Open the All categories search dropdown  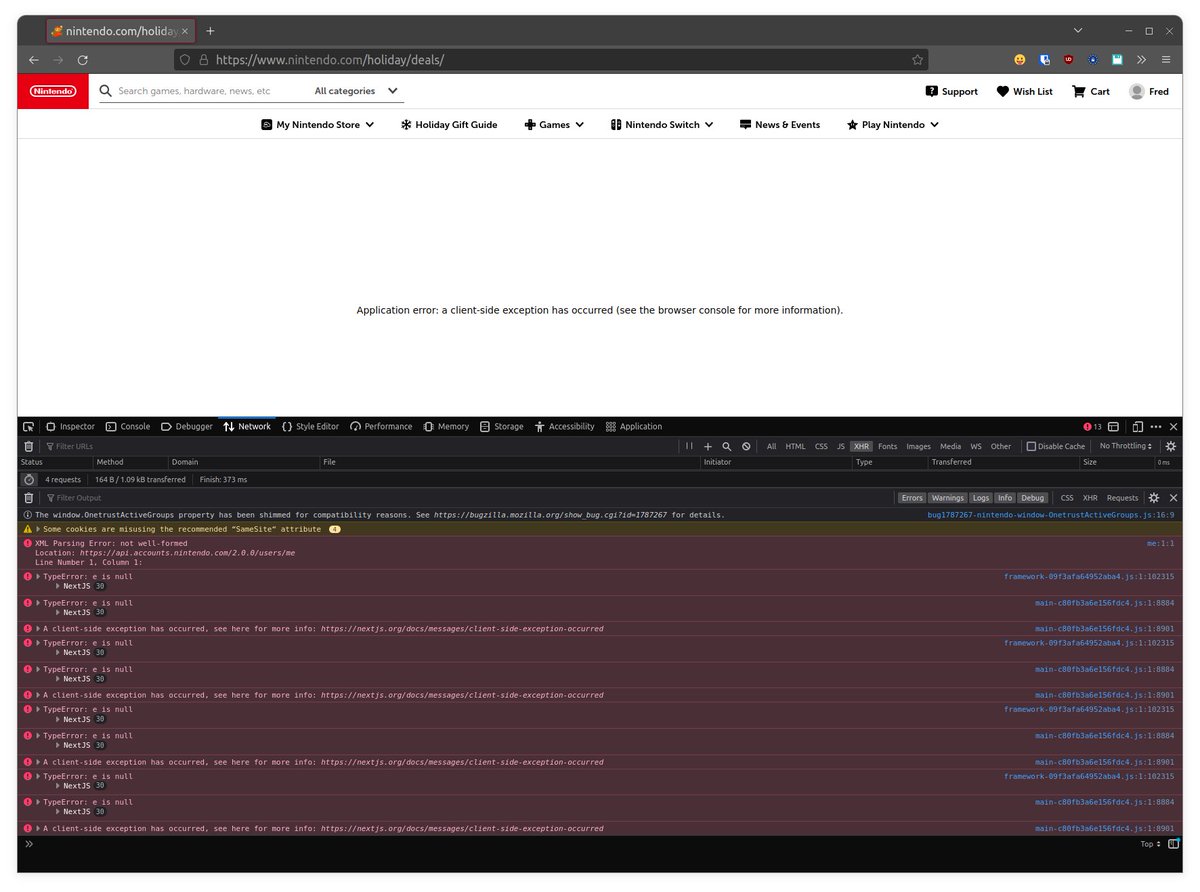pyautogui.click(x=356, y=91)
